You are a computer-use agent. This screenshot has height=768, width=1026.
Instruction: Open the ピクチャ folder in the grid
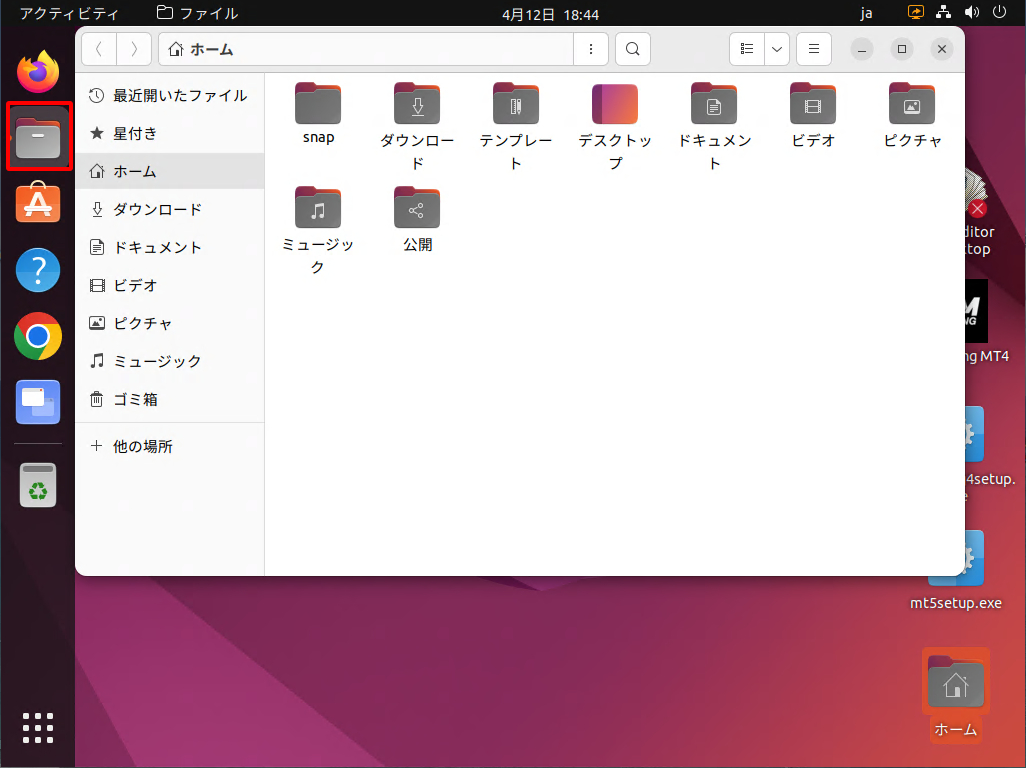coord(912,104)
